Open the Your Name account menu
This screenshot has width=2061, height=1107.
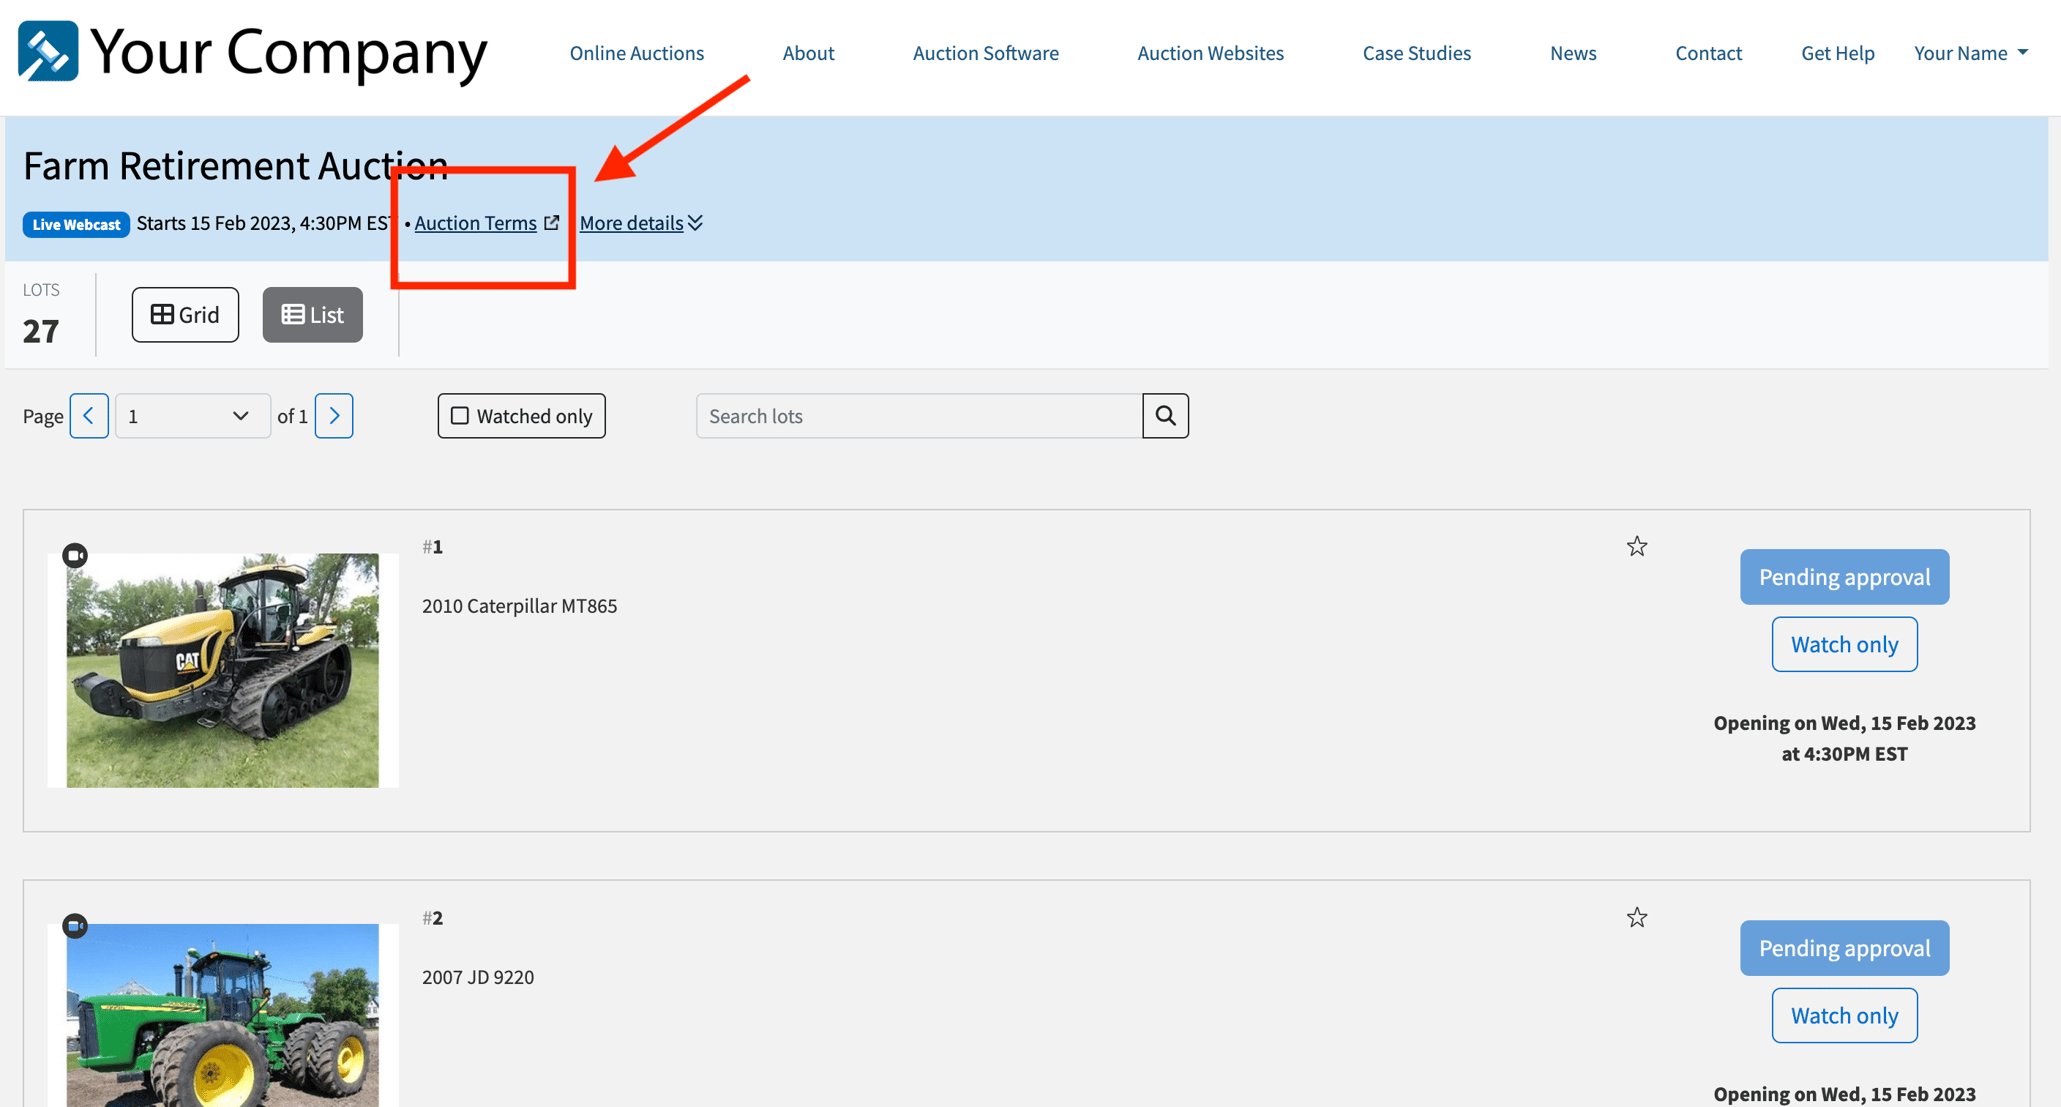[1969, 53]
